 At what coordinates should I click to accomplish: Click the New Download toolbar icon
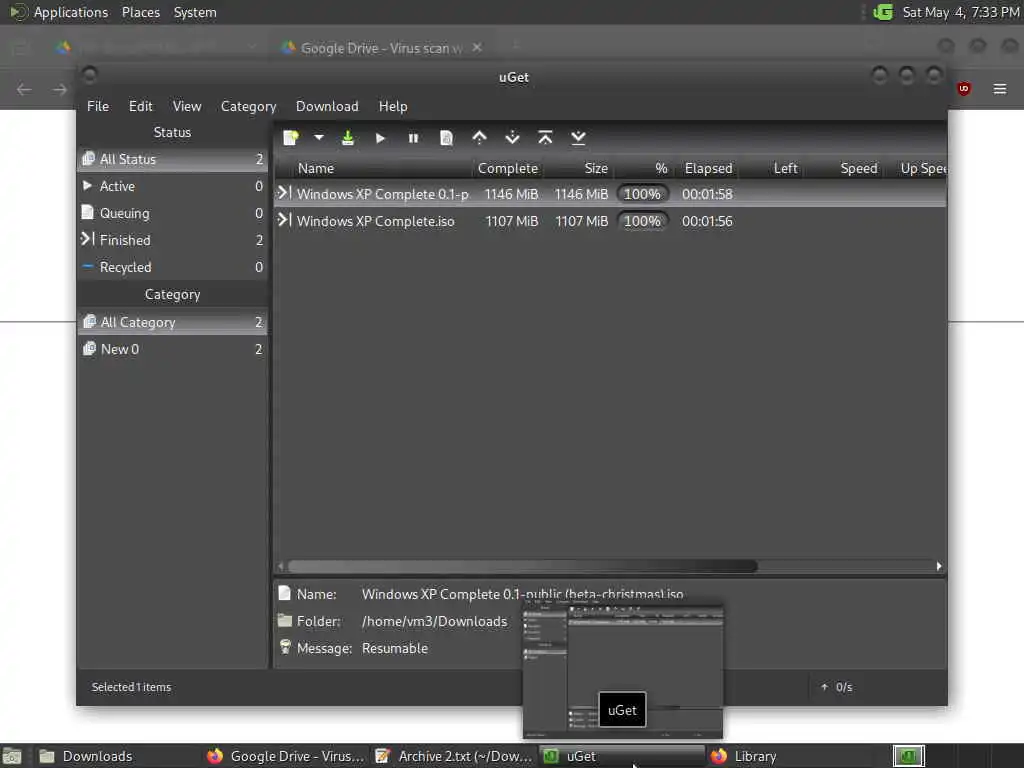[291, 138]
